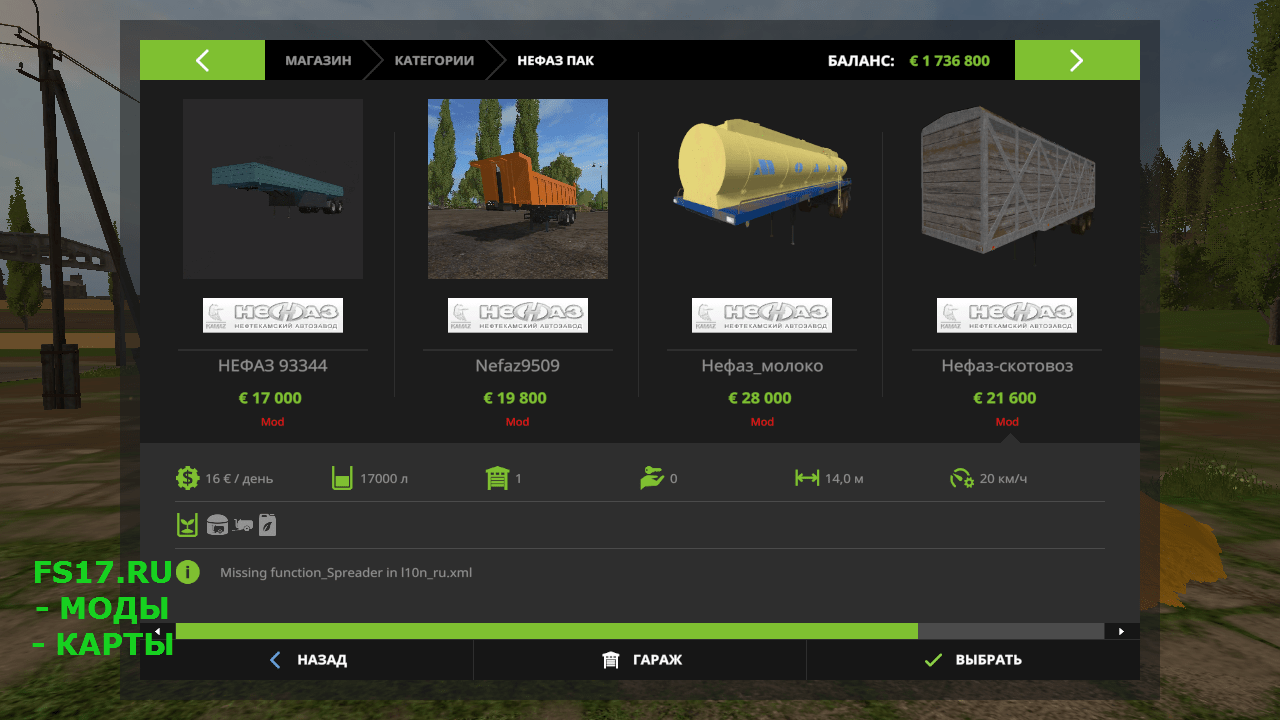Viewport: 1280px width, 720px height.
Task: Select НЕФАЗ 93344 trailer thumbnail
Action: (273, 189)
